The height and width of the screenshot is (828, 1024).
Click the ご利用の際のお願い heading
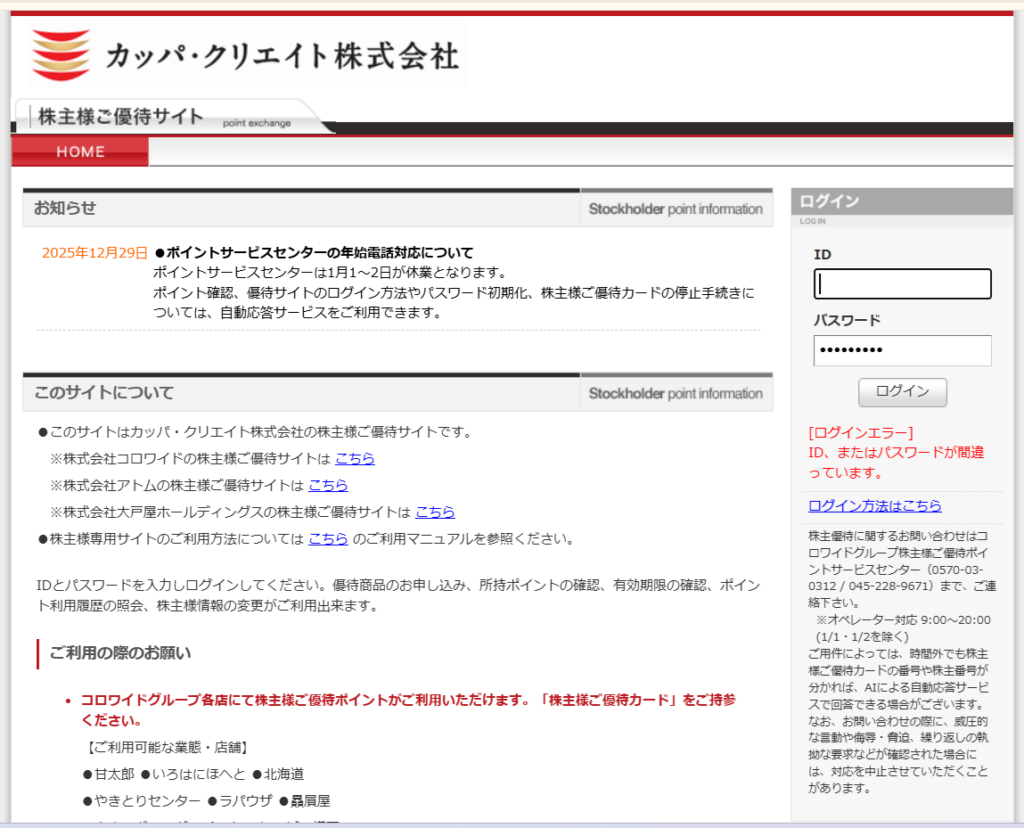(120, 653)
